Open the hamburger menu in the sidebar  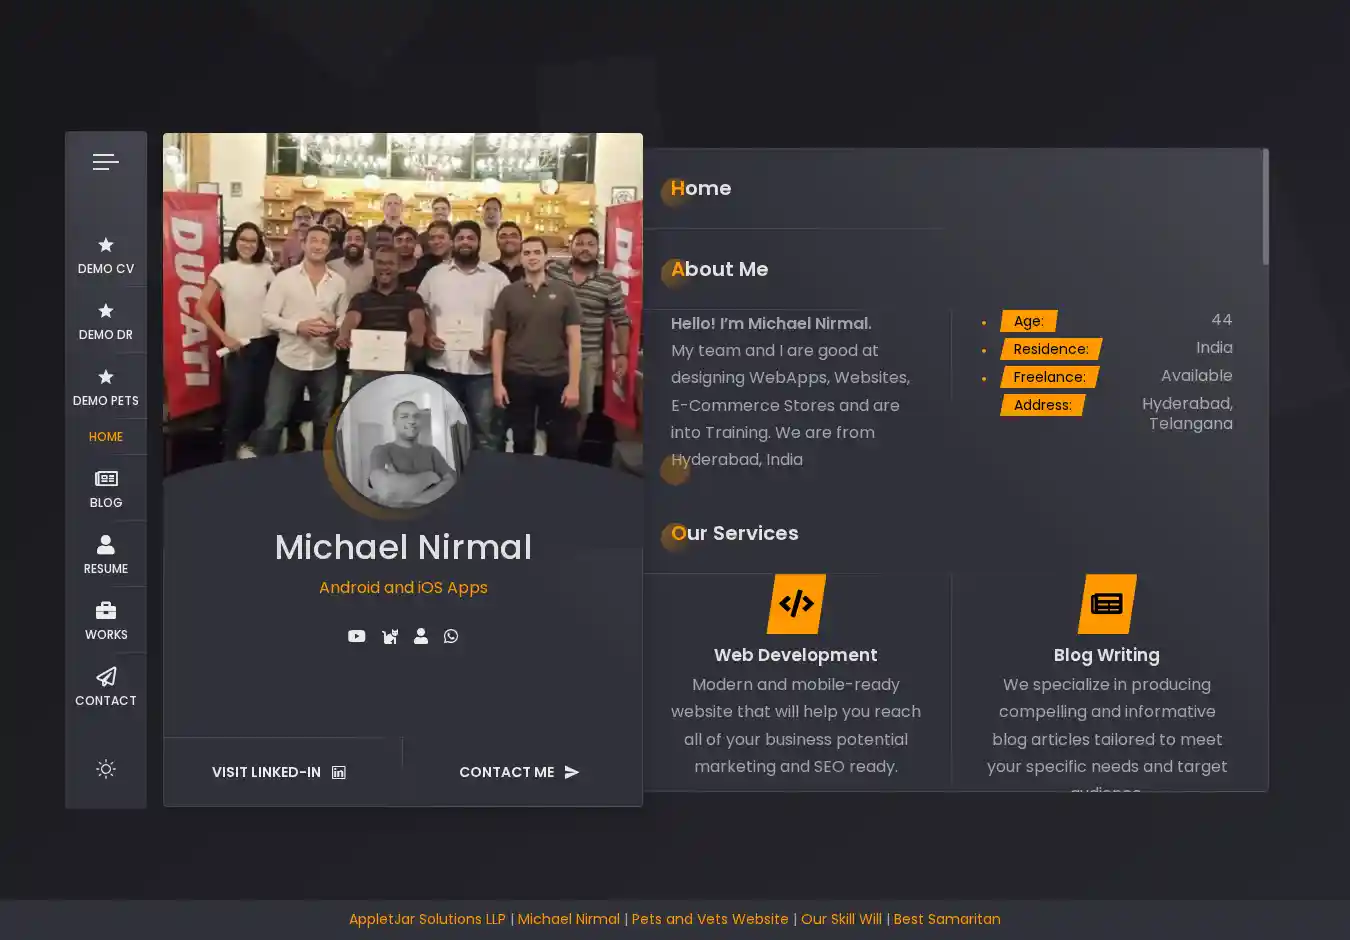(x=106, y=162)
